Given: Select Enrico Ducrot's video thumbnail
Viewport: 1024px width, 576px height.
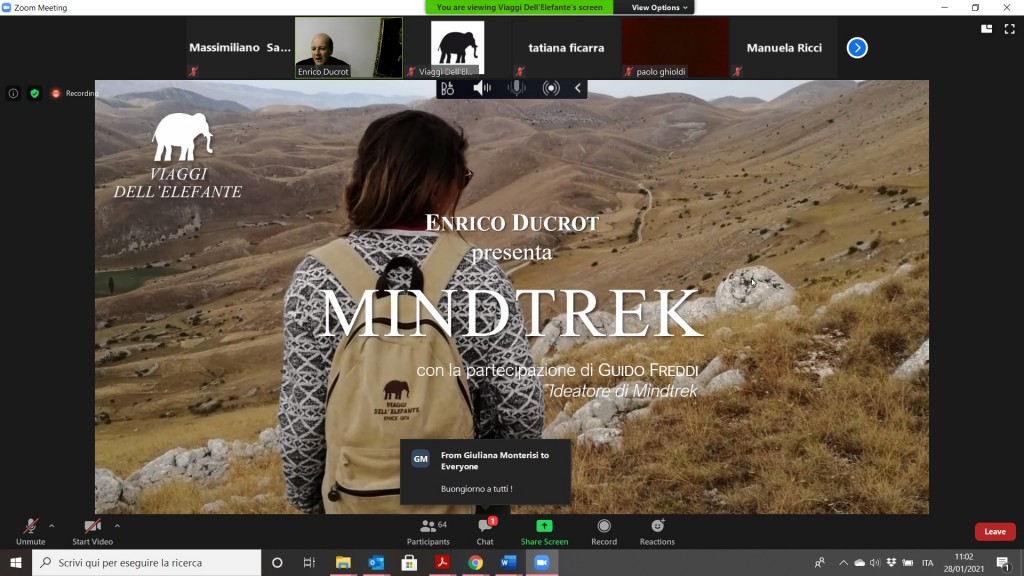Looking at the screenshot, I should (x=348, y=47).
